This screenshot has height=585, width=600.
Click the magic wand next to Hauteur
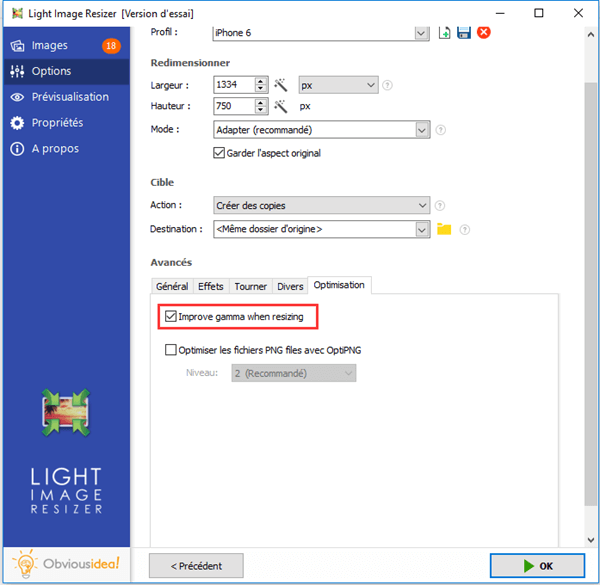[280, 106]
